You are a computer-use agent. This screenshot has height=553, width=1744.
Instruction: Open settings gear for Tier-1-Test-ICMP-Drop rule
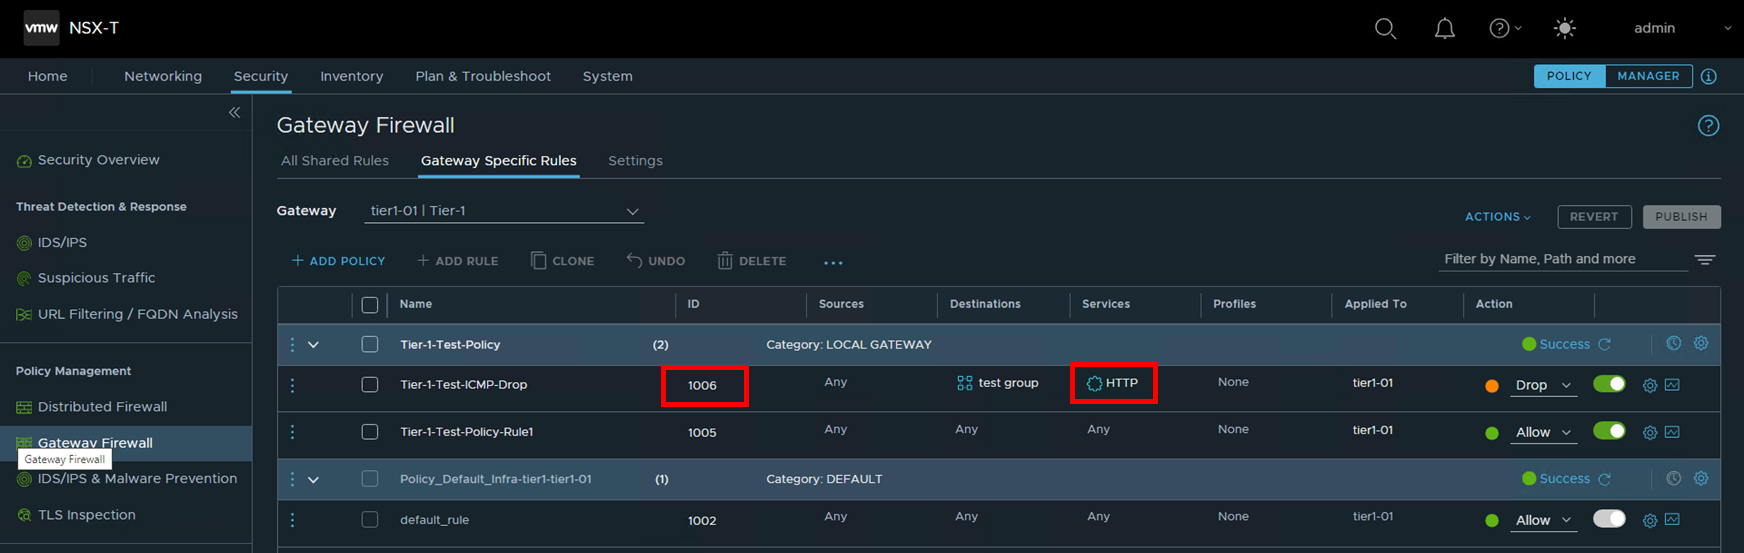click(x=1650, y=385)
